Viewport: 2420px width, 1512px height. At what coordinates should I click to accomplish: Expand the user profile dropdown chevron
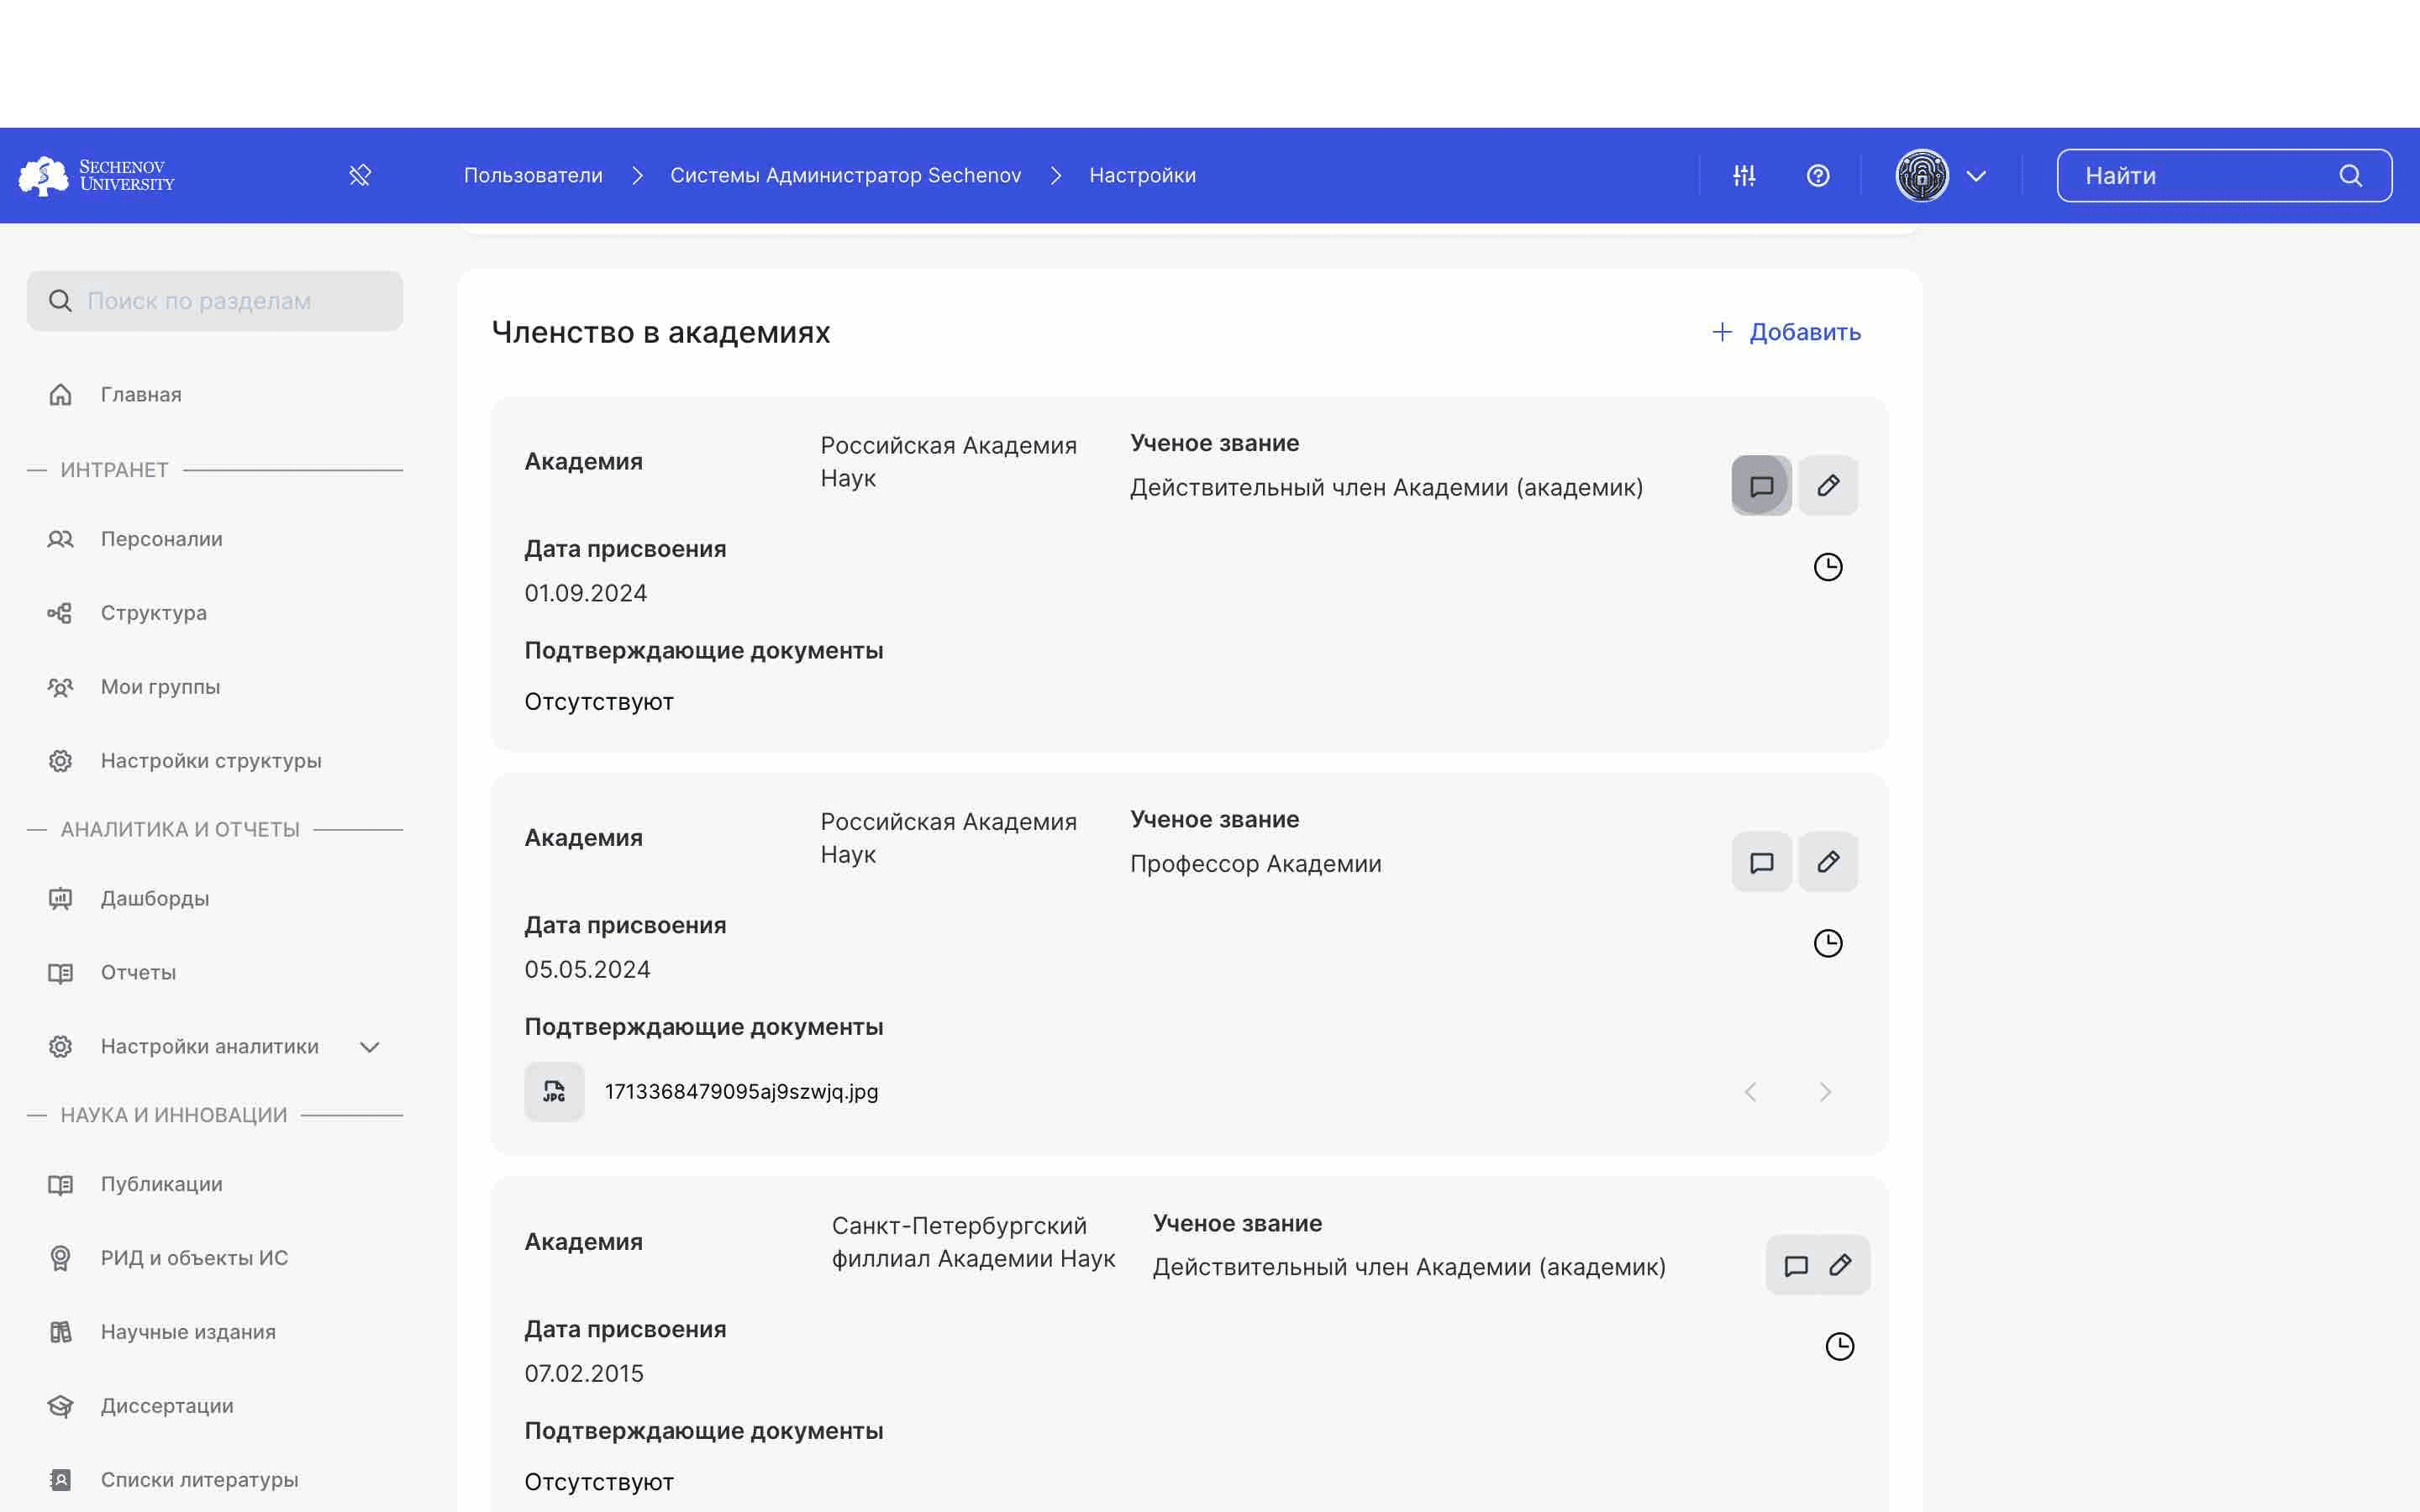[x=1976, y=176]
